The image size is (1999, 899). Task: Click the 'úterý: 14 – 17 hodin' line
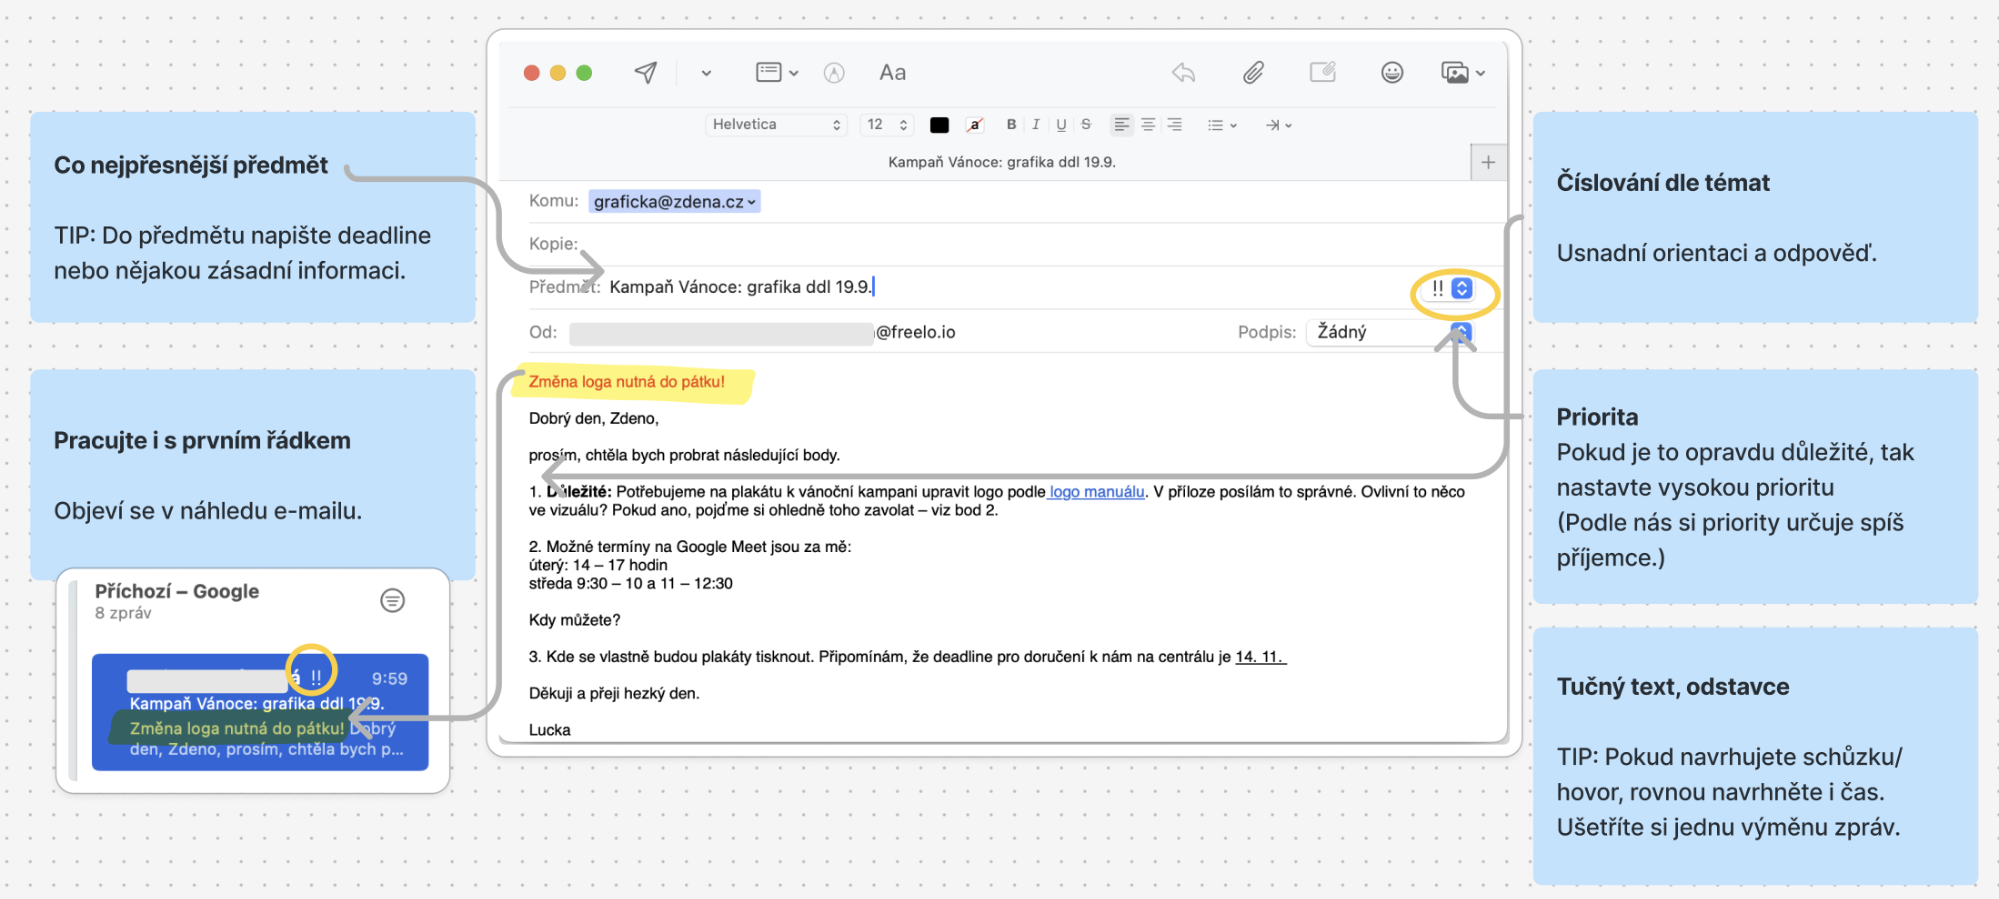coord(598,565)
